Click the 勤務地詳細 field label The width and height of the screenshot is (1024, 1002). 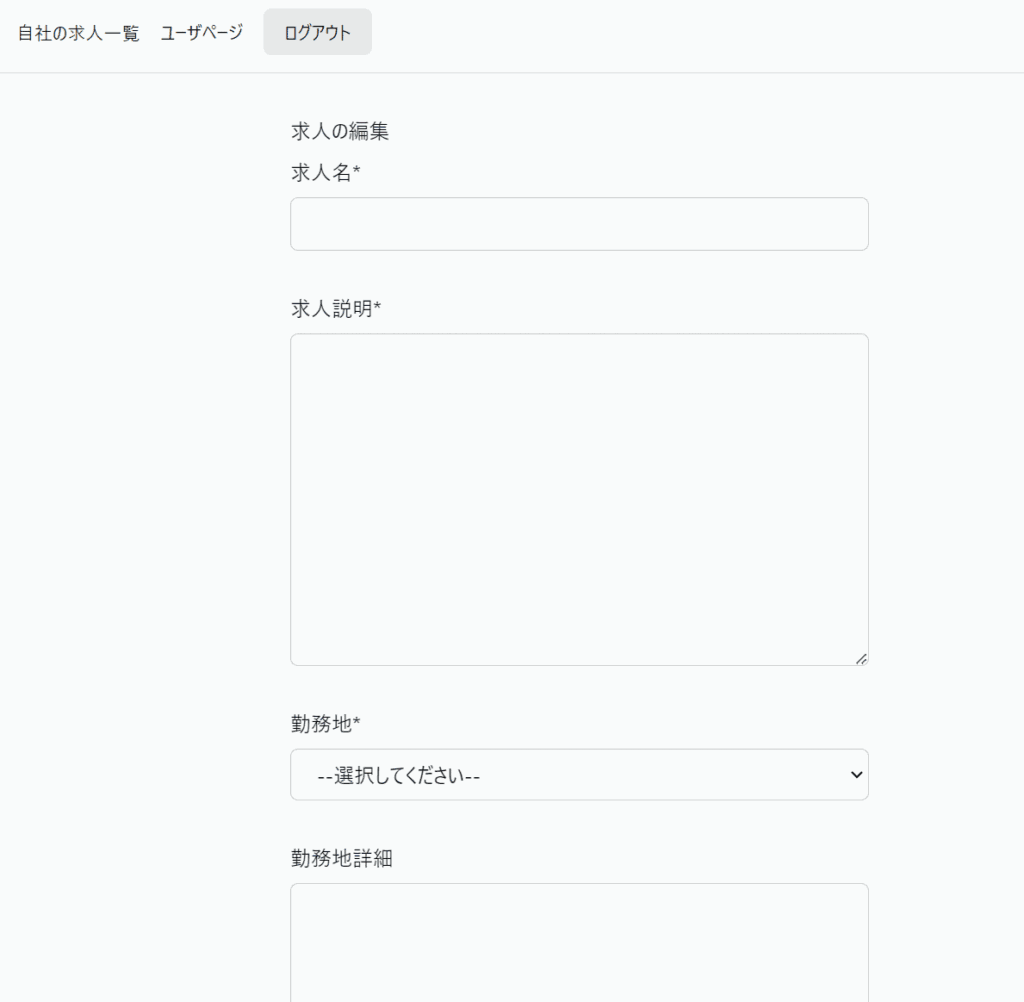coord(341,858)
